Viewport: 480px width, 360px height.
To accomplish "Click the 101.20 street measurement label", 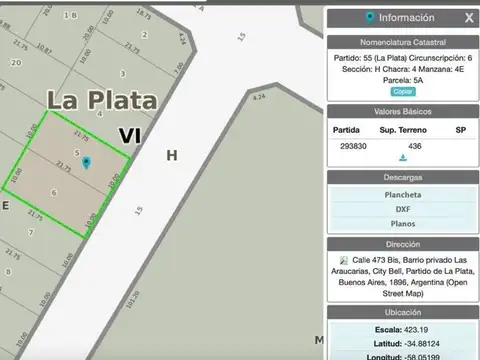I will (x=133, y=299).
